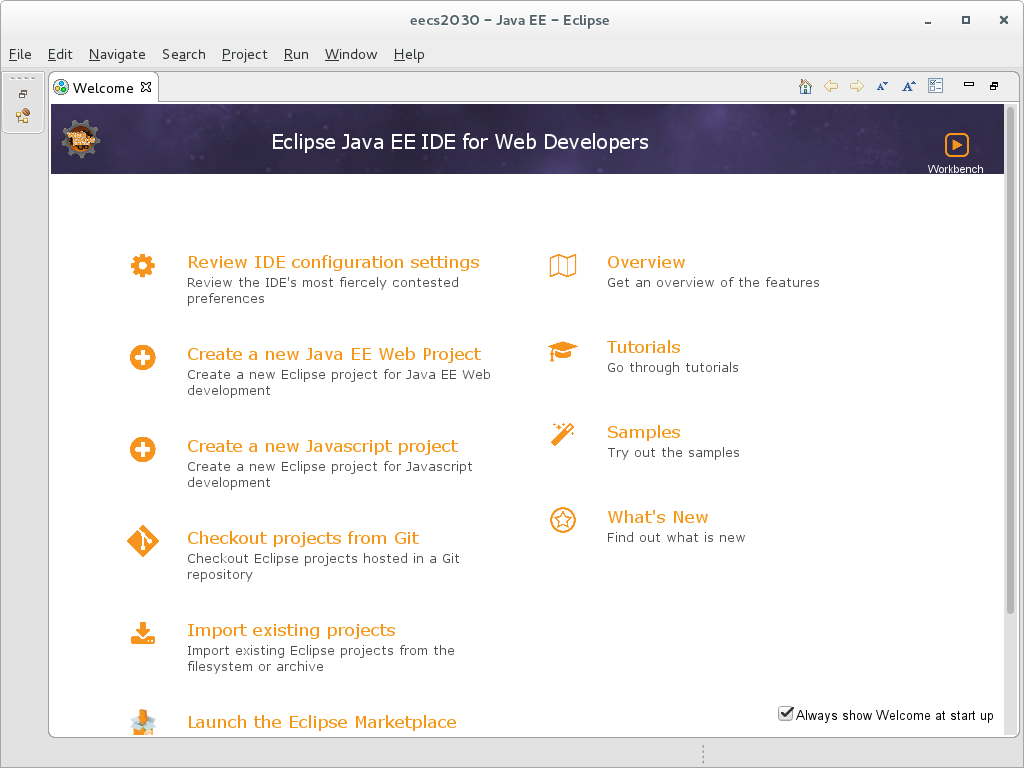The width and height of the screenshot is (1024, 768).
Task: Restore the minimized left sidebar stack
Action: [x=23, y=94]
